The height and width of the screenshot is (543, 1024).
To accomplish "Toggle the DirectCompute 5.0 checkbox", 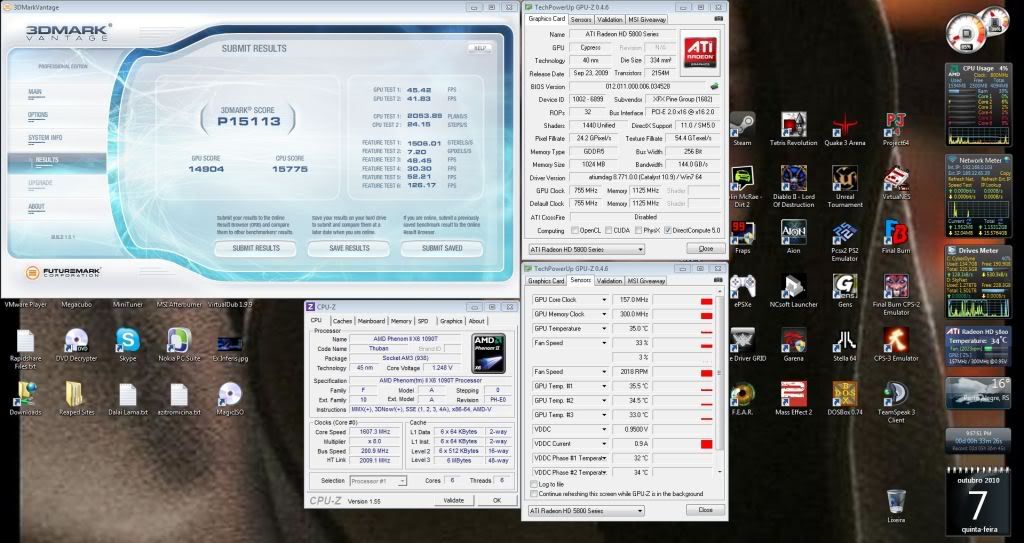I will pos(668,230).
